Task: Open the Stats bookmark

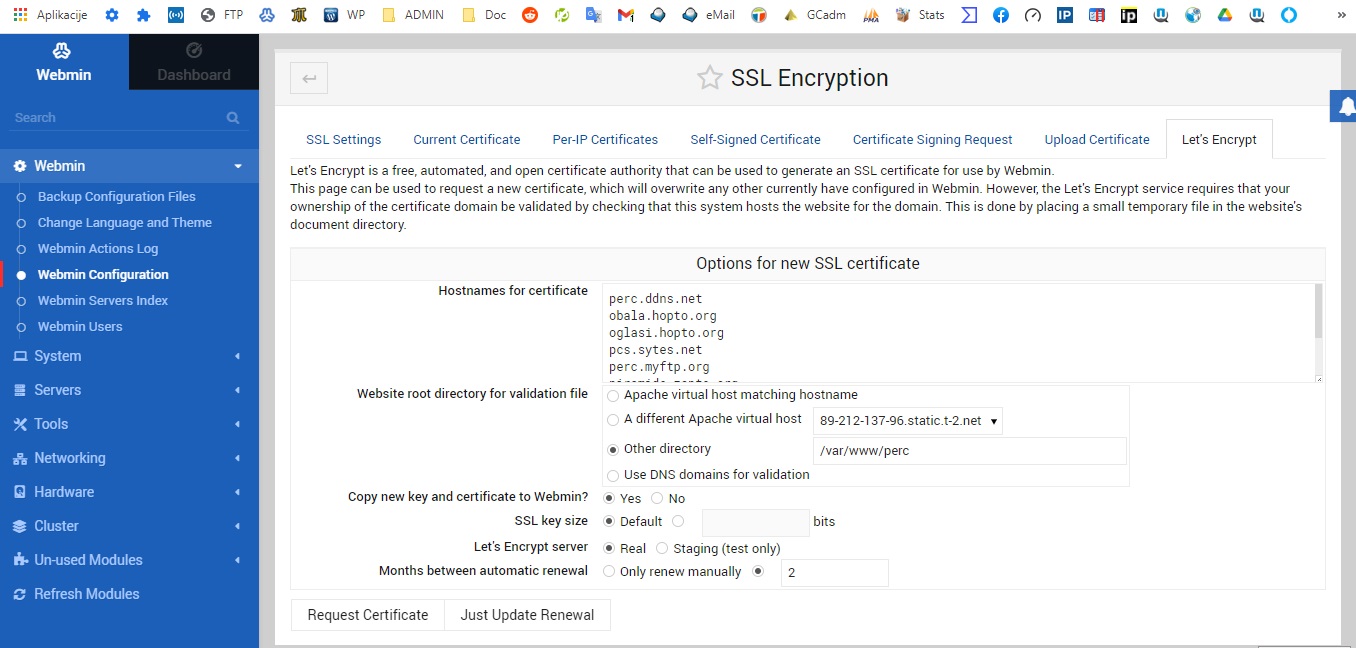Action: coord(920,15)
